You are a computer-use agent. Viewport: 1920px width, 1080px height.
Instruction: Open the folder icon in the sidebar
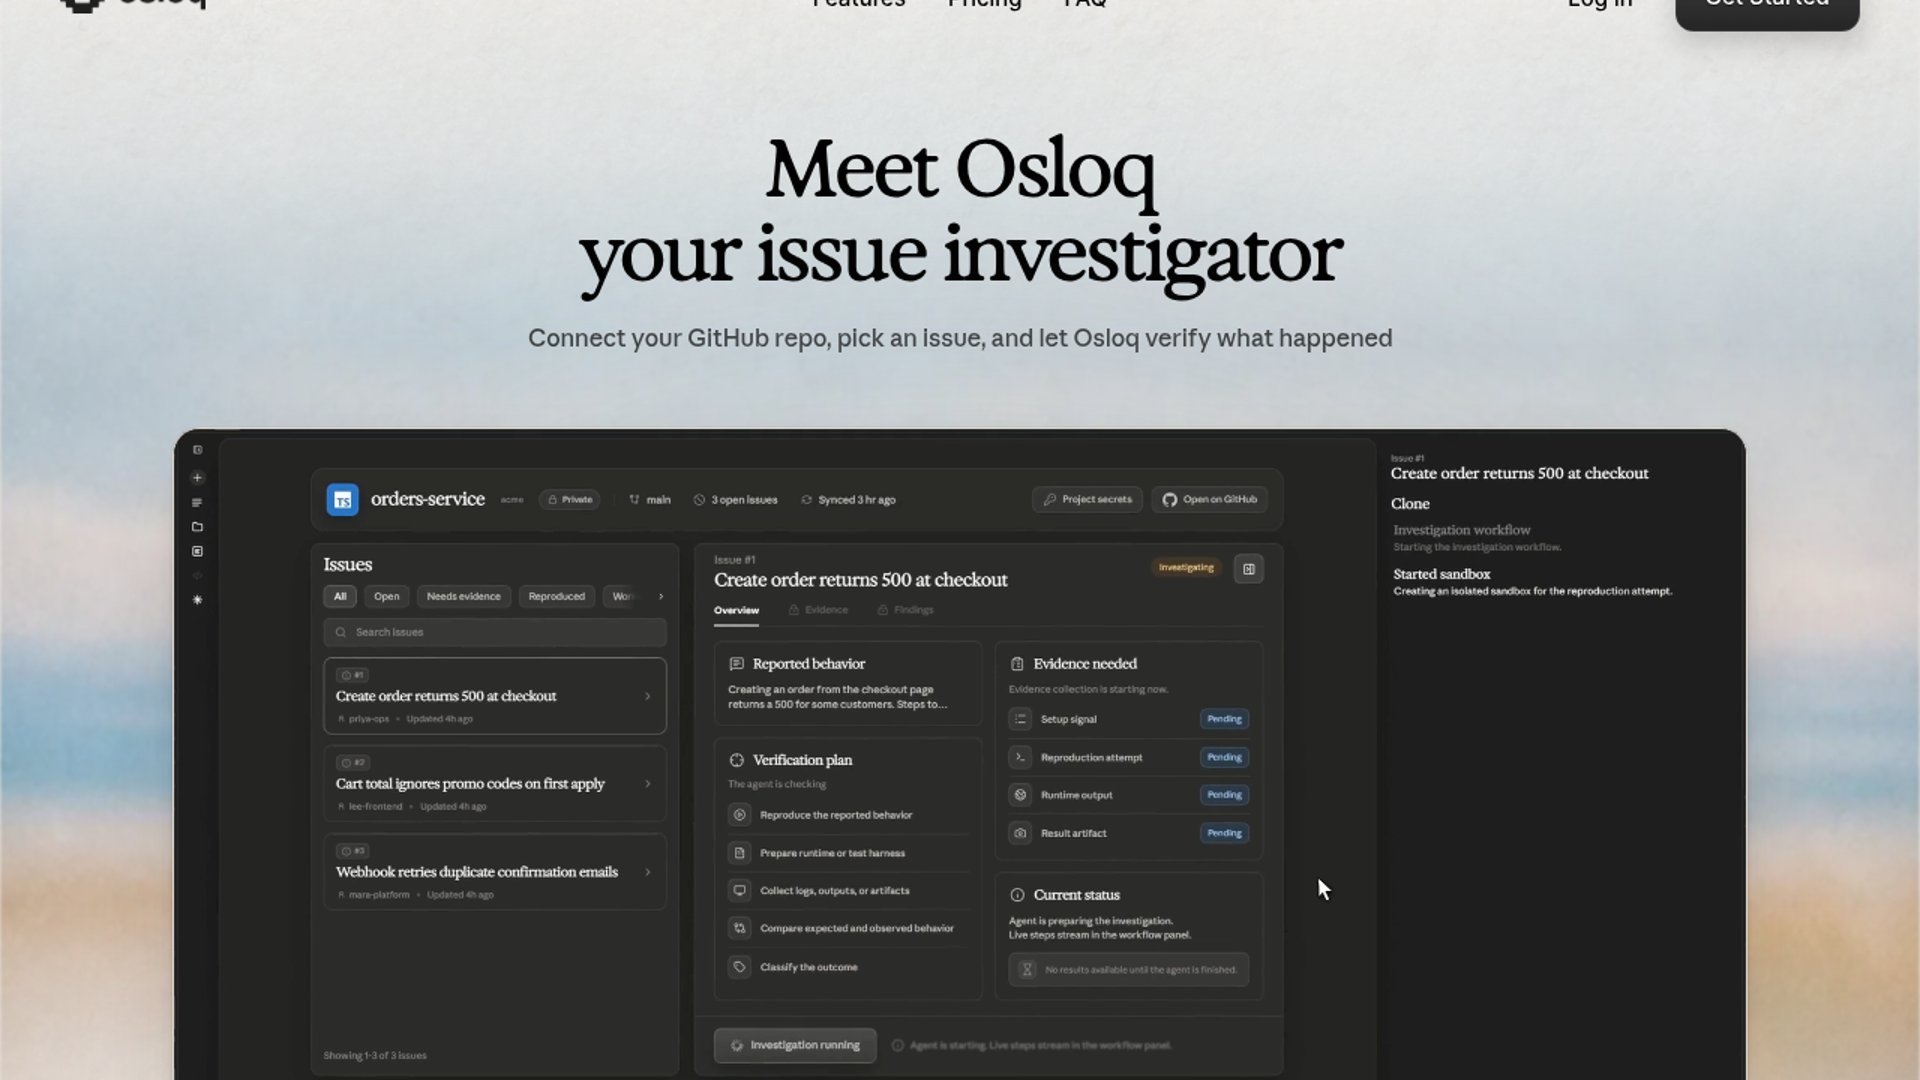[197, 527]
